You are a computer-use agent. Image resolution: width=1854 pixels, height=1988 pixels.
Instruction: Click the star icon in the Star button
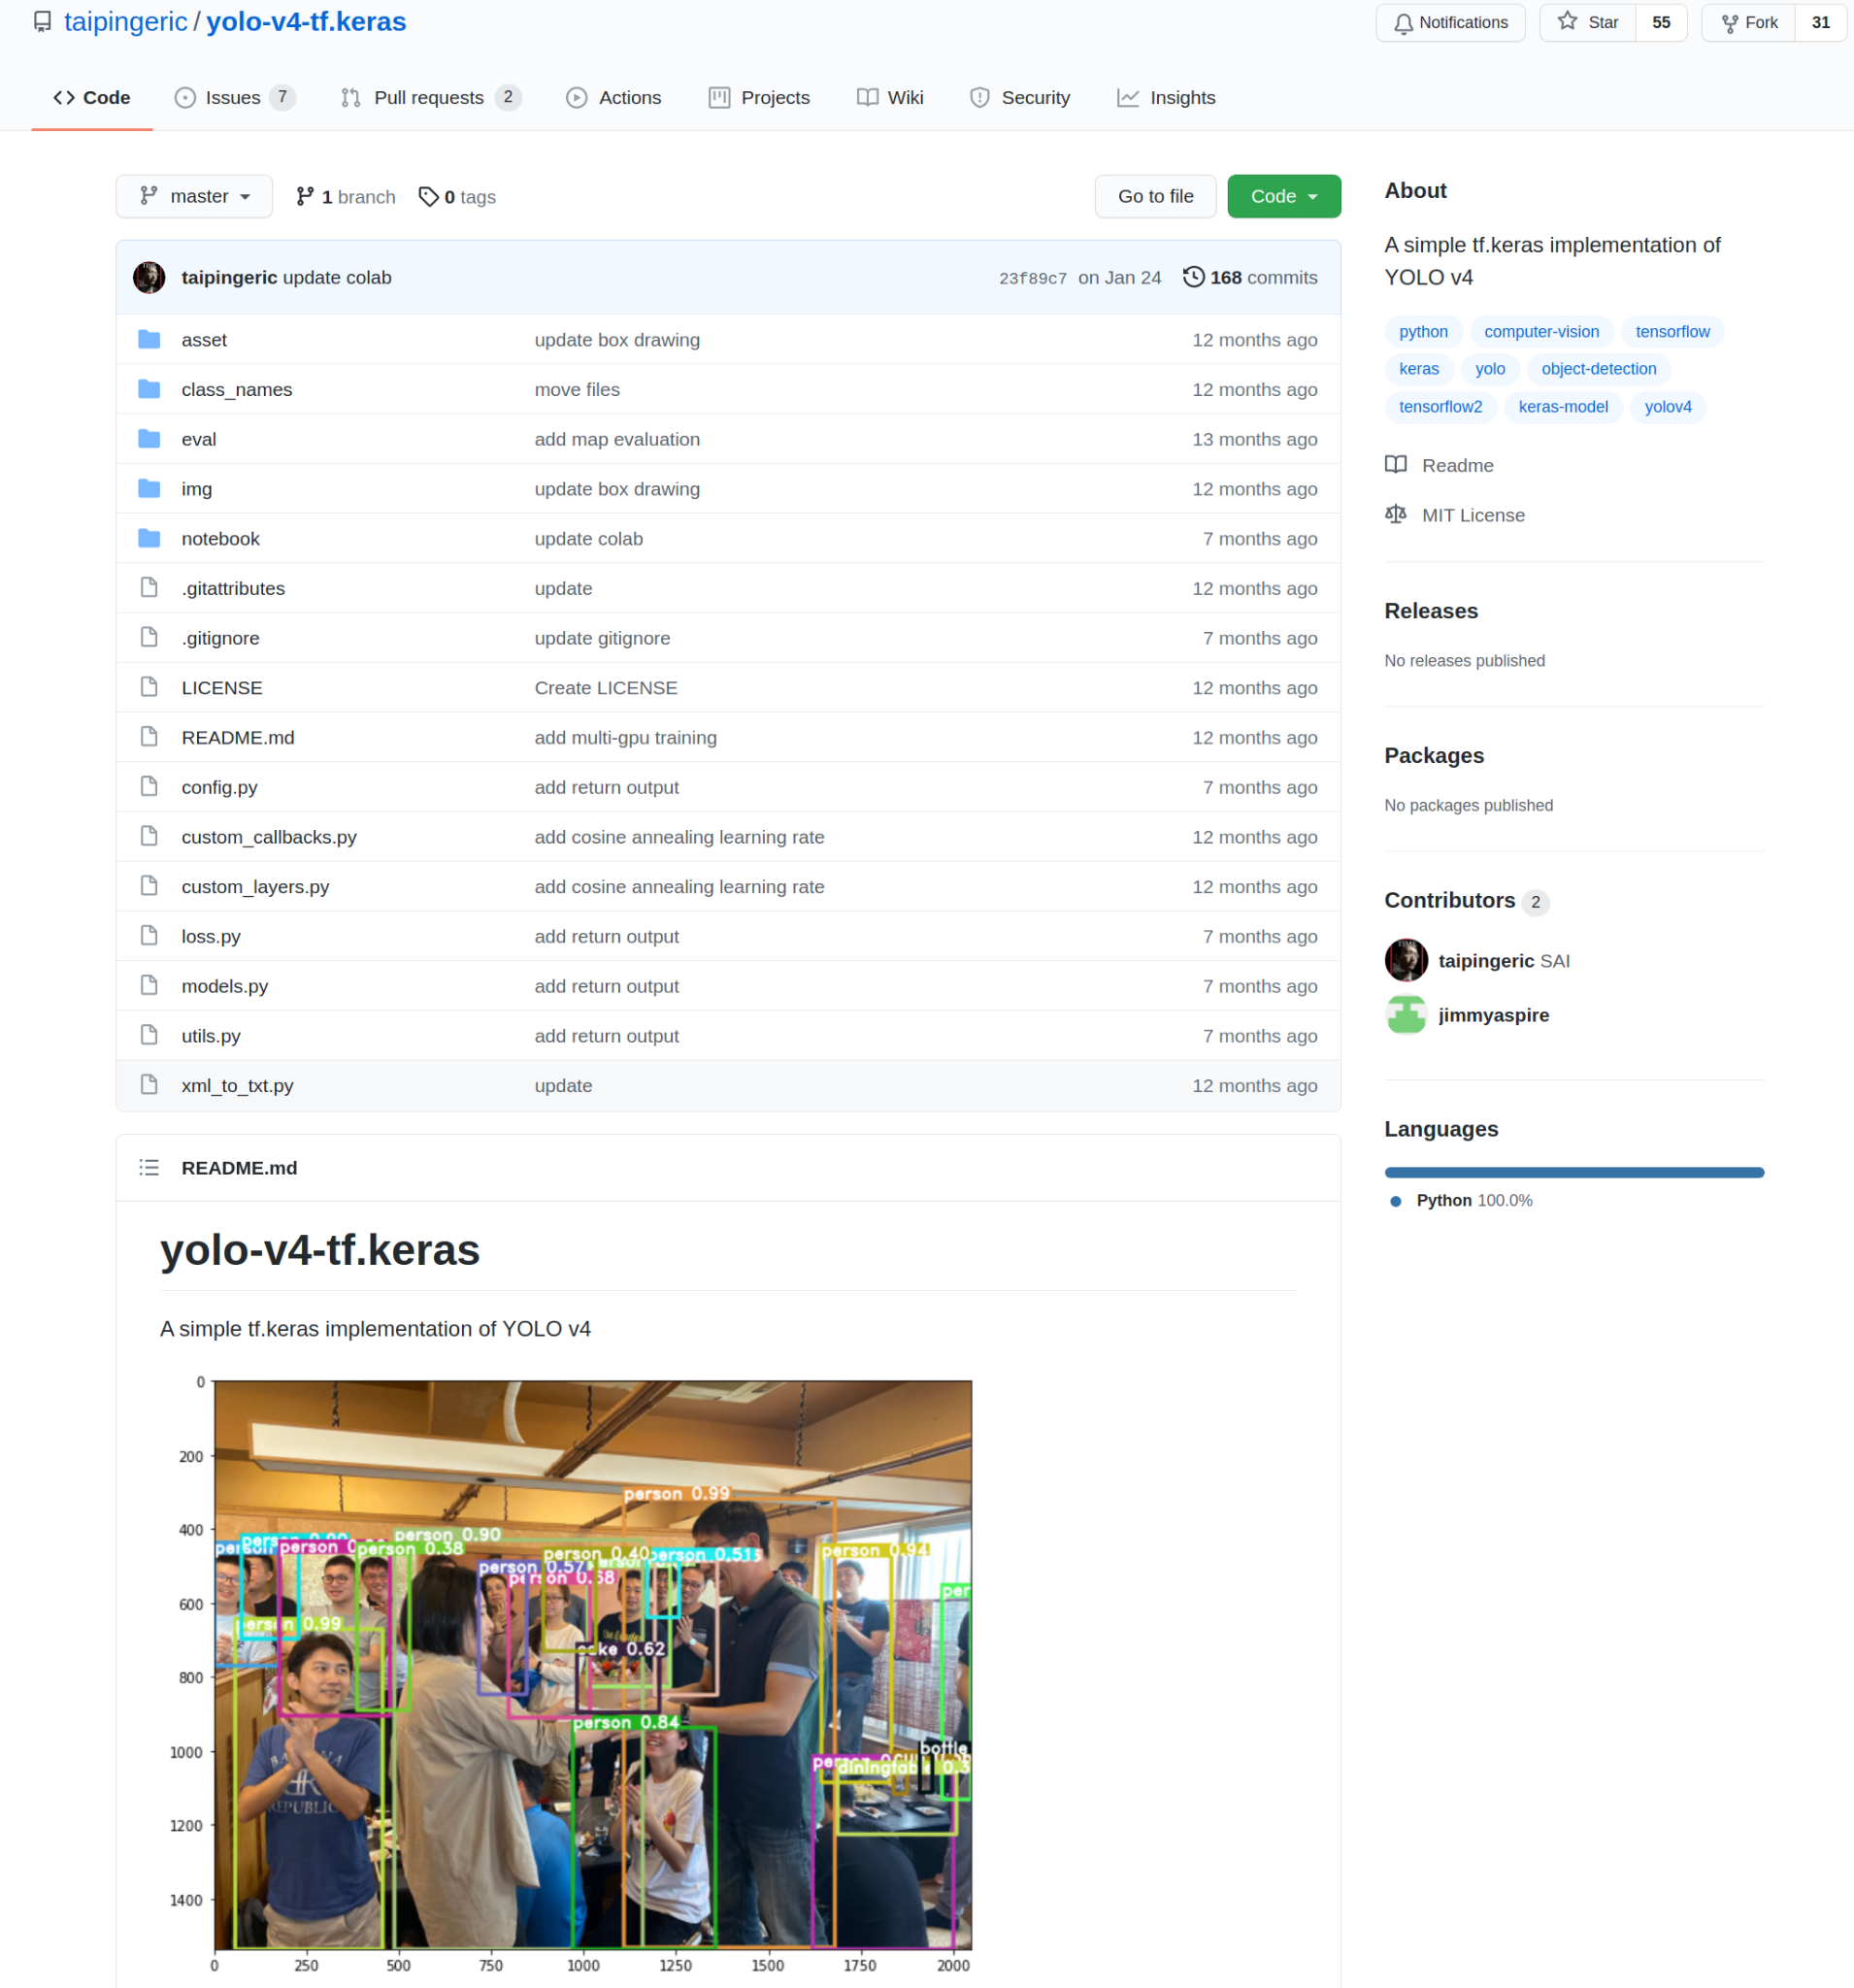coord(1567,22)
